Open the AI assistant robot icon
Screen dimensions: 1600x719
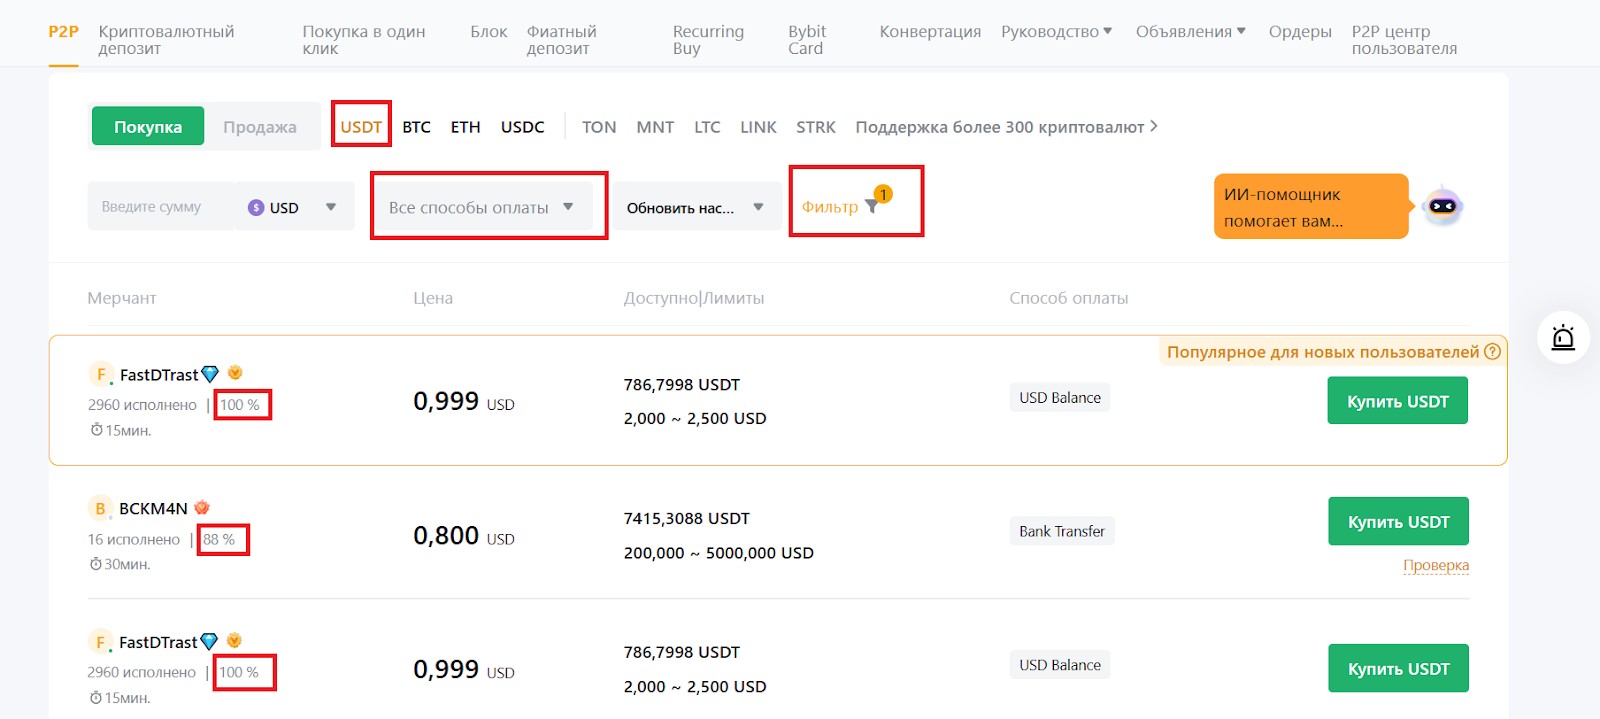tap(1442, 206)
